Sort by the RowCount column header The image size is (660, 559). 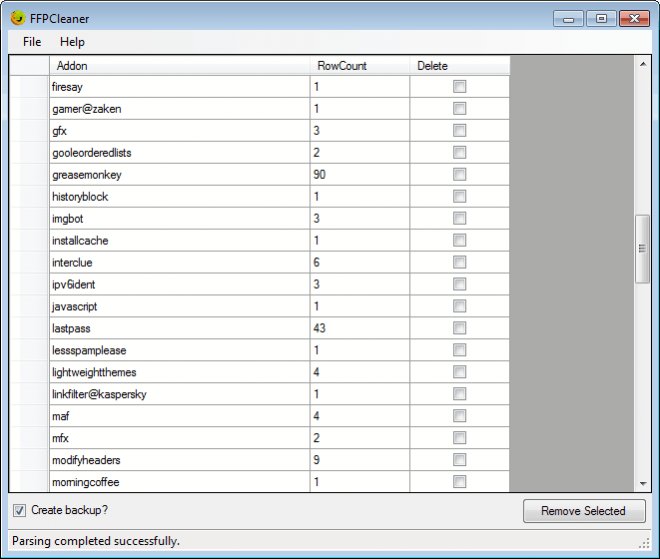(359, 66)
